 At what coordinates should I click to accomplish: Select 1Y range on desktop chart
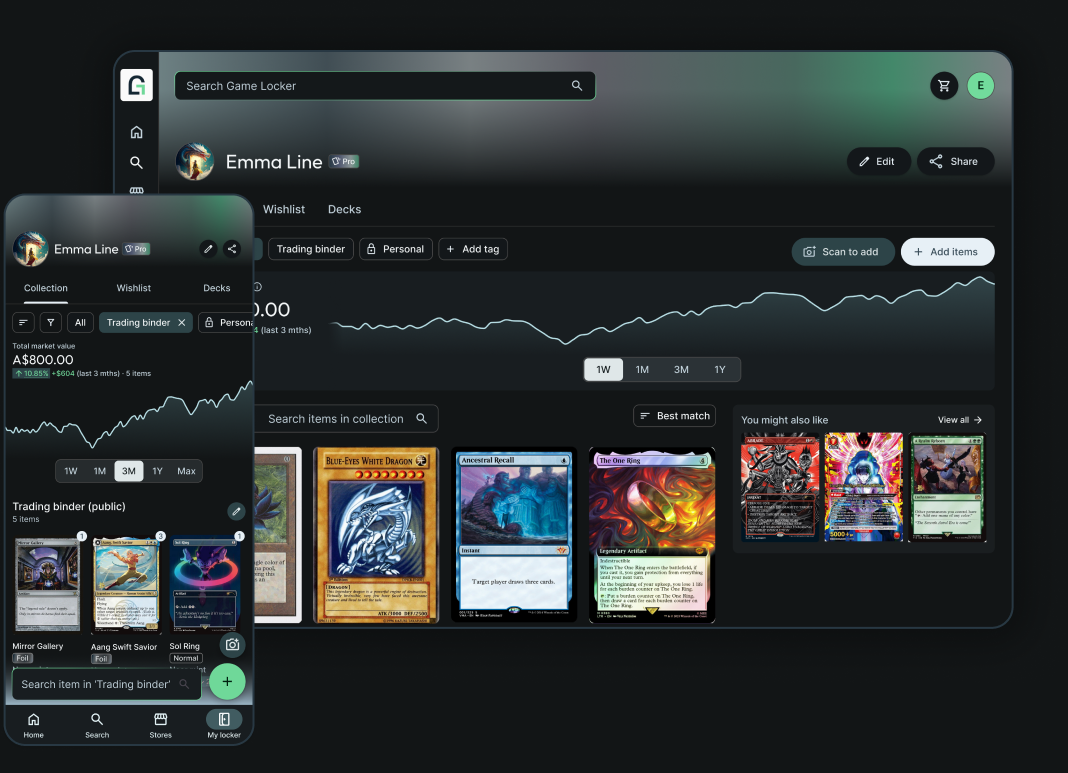coord(720,369)
